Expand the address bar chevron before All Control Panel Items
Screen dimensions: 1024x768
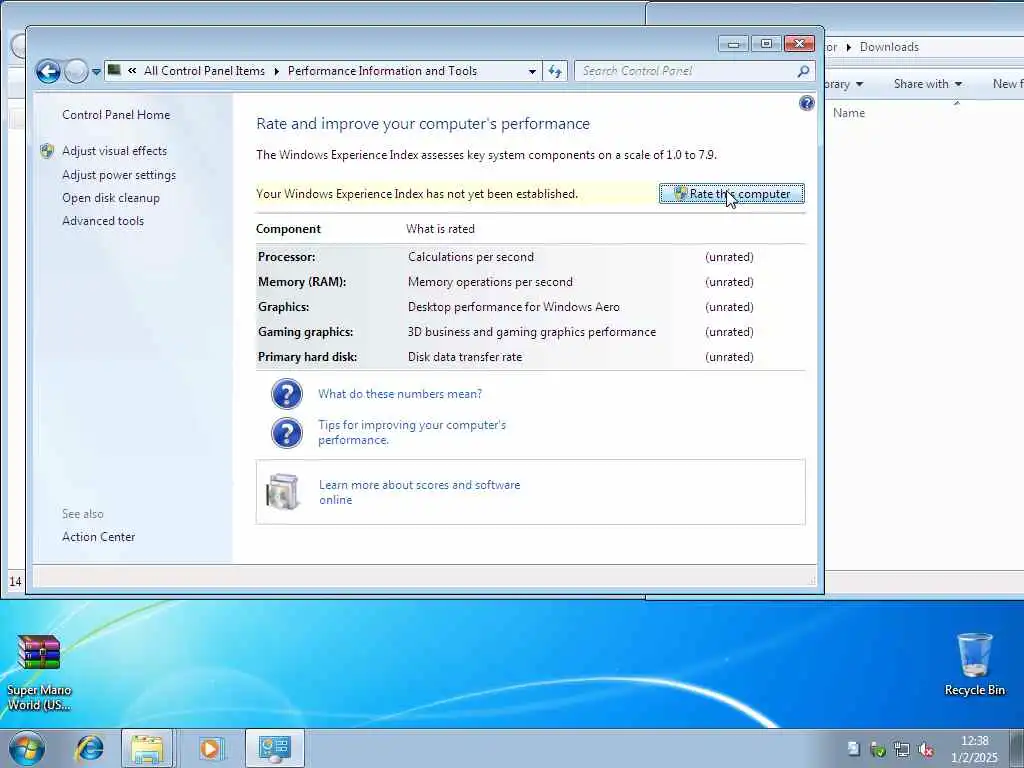point(132,71)
